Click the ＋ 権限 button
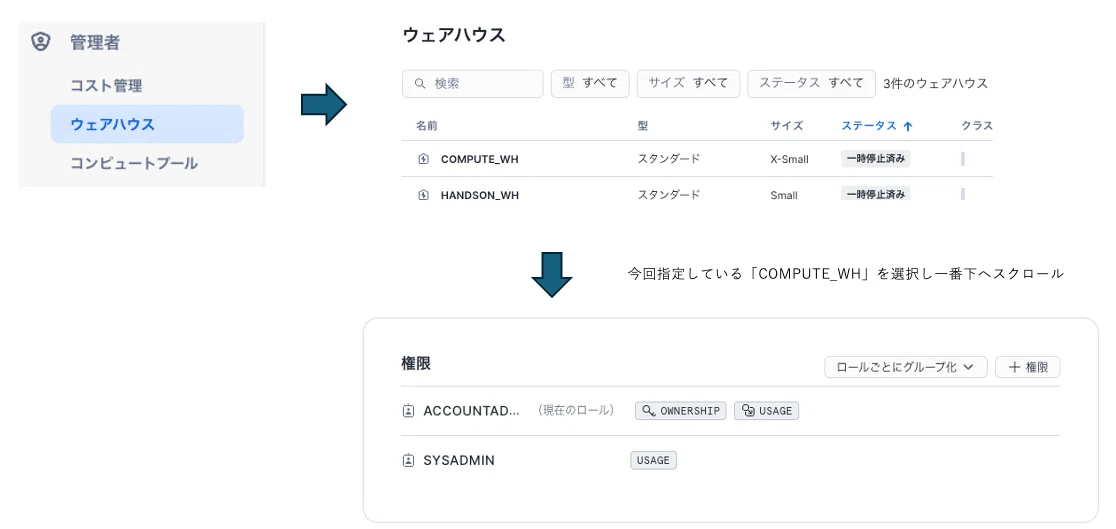The width and height of the screenshot is (1116, 529). click(1028, 367)
